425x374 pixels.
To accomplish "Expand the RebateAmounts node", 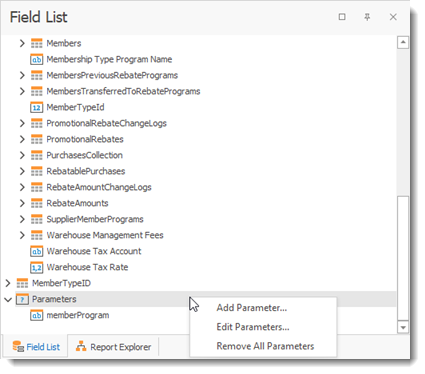I will [x=22, y=203].
